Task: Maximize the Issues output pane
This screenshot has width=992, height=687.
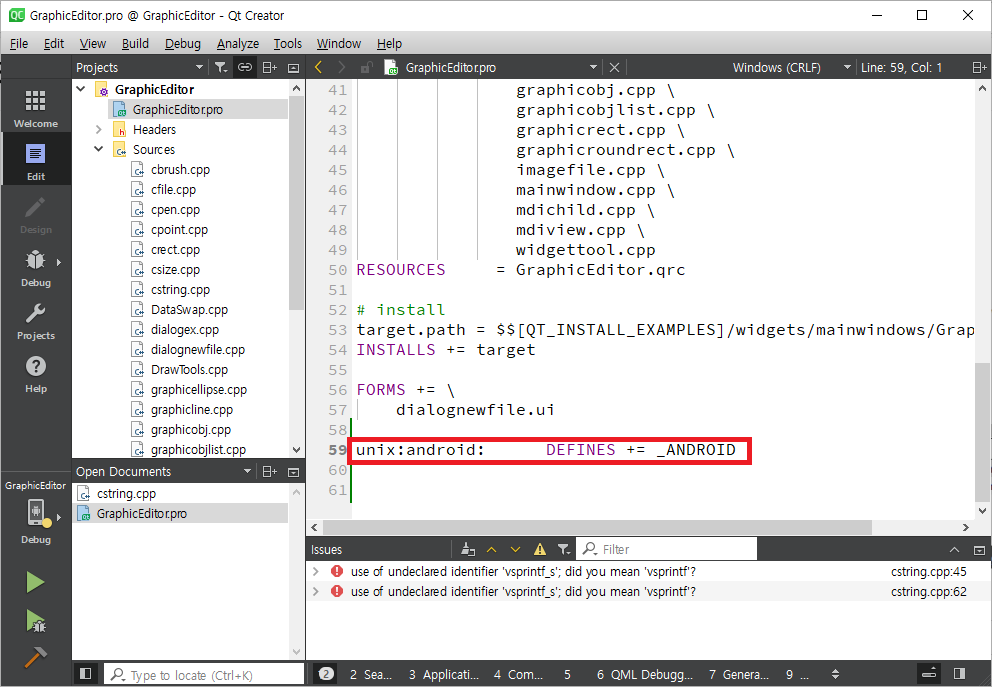Action: [955, 550]
